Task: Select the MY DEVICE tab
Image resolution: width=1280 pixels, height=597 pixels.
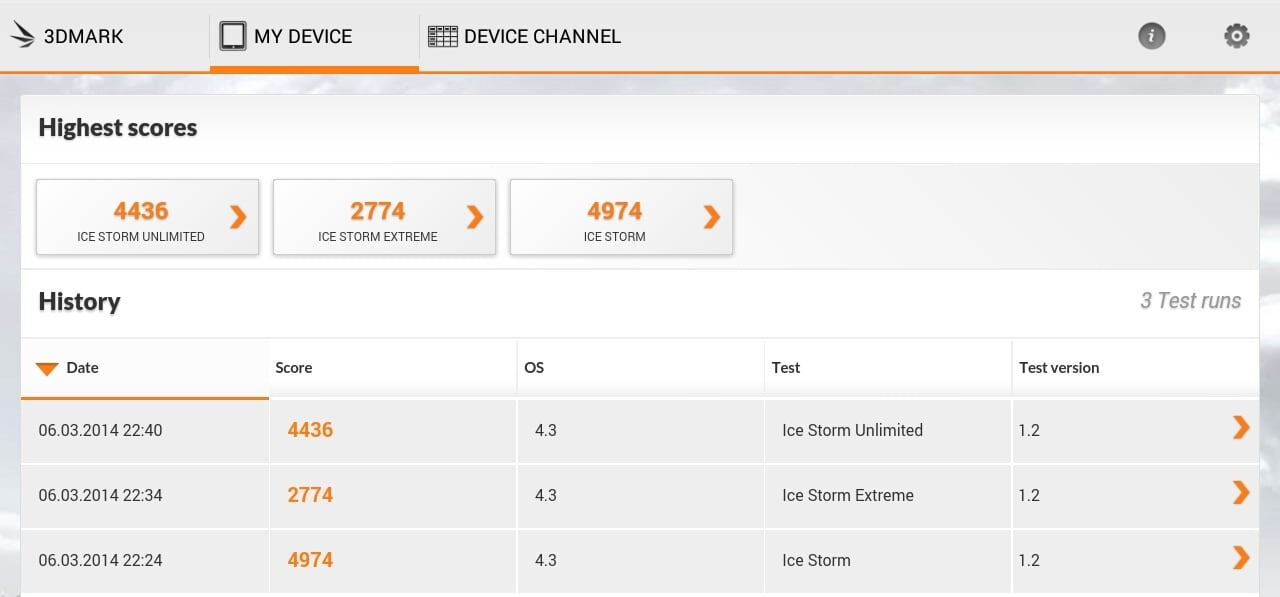Action: [314, 36]
